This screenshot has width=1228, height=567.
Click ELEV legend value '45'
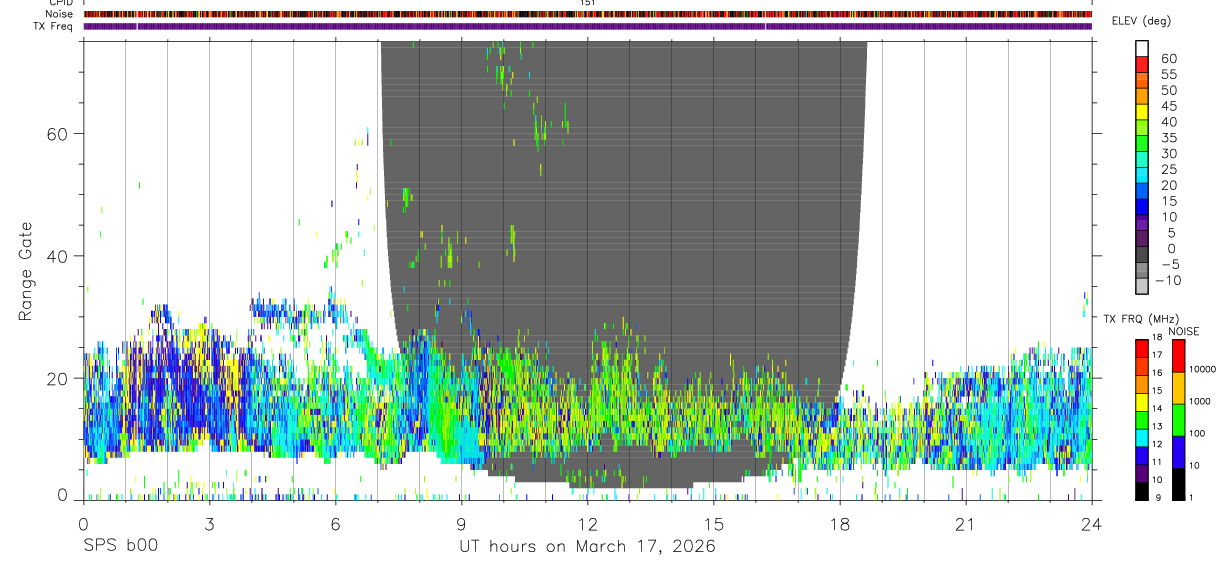(1168, 106)
